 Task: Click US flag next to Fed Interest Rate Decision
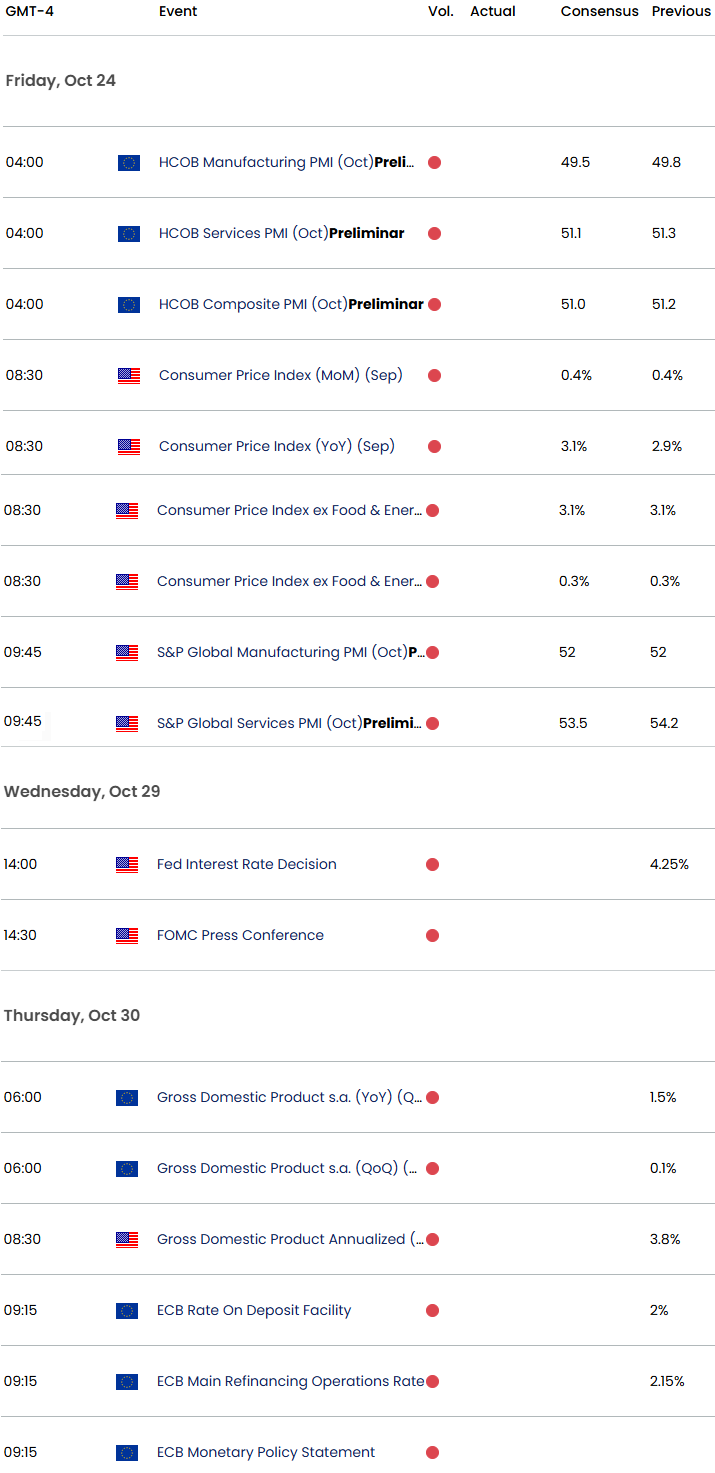[x=127, y=865]
